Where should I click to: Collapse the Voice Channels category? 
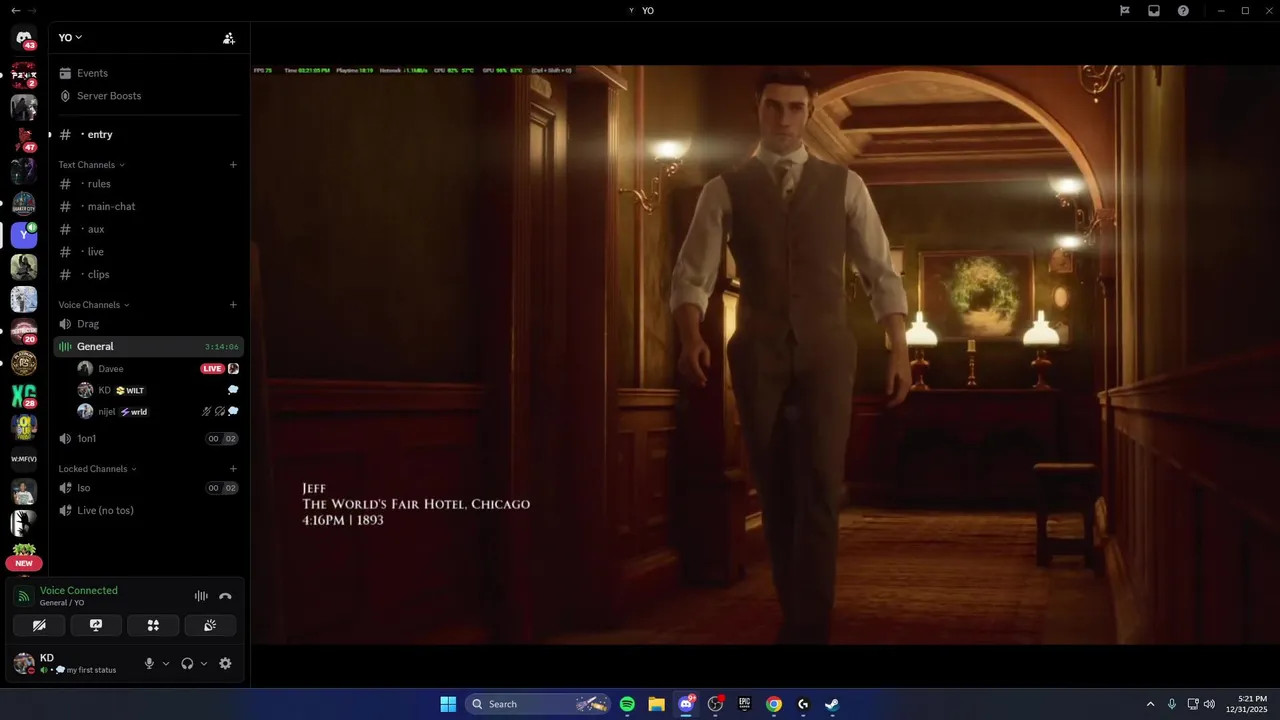(93, 305)
